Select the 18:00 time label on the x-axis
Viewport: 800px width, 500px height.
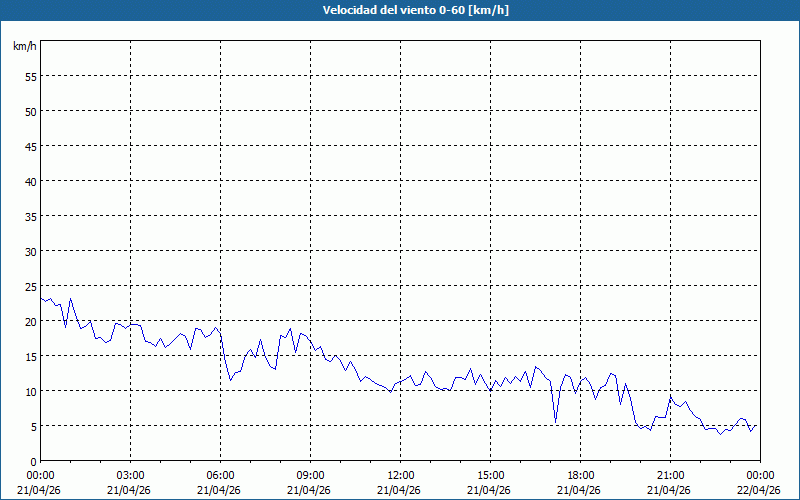580,475
